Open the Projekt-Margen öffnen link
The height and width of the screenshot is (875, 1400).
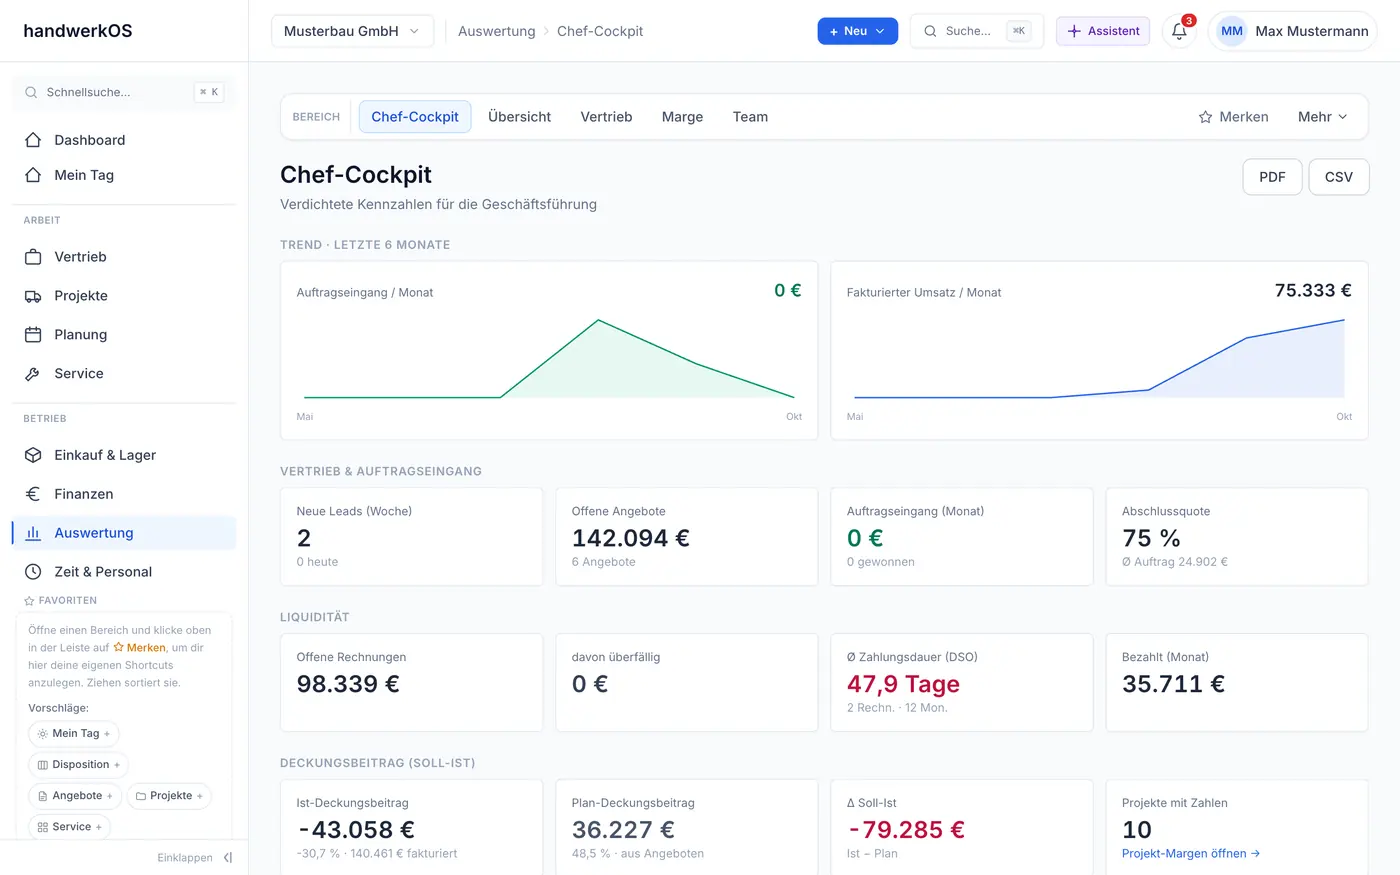click(1191, 854)
